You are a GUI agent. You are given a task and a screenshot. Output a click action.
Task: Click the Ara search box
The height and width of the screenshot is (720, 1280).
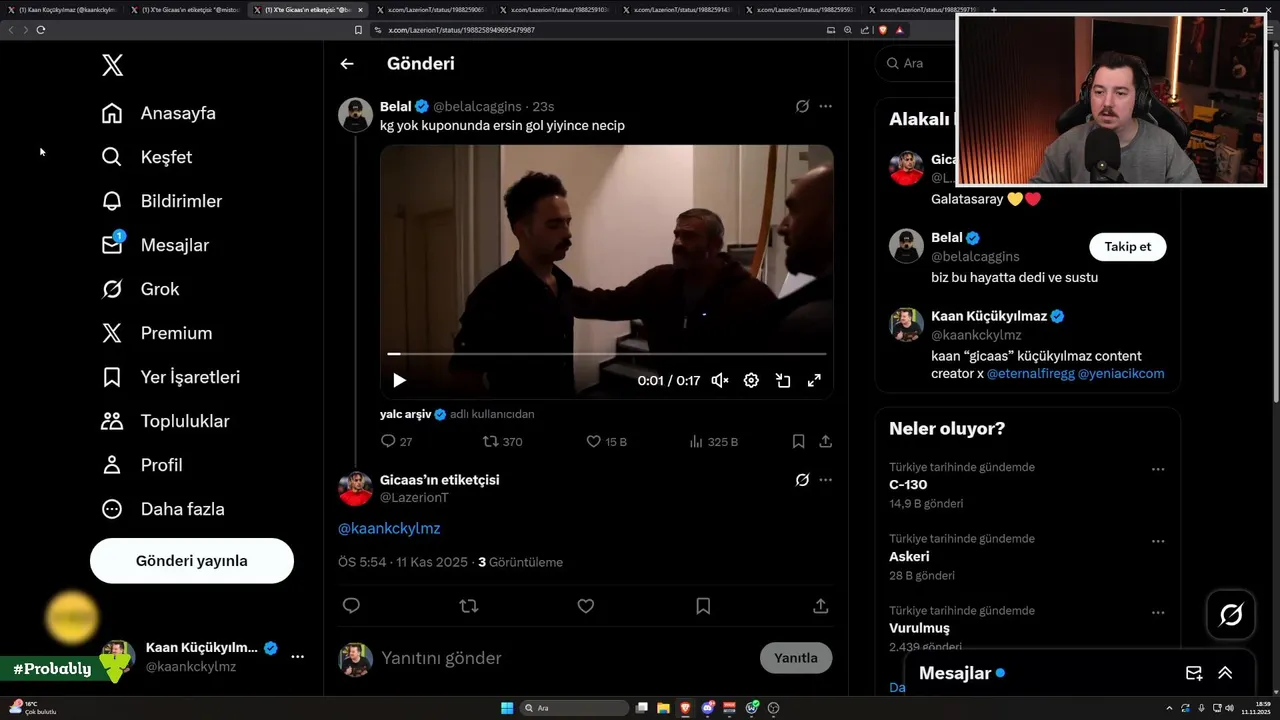[915, 63]
